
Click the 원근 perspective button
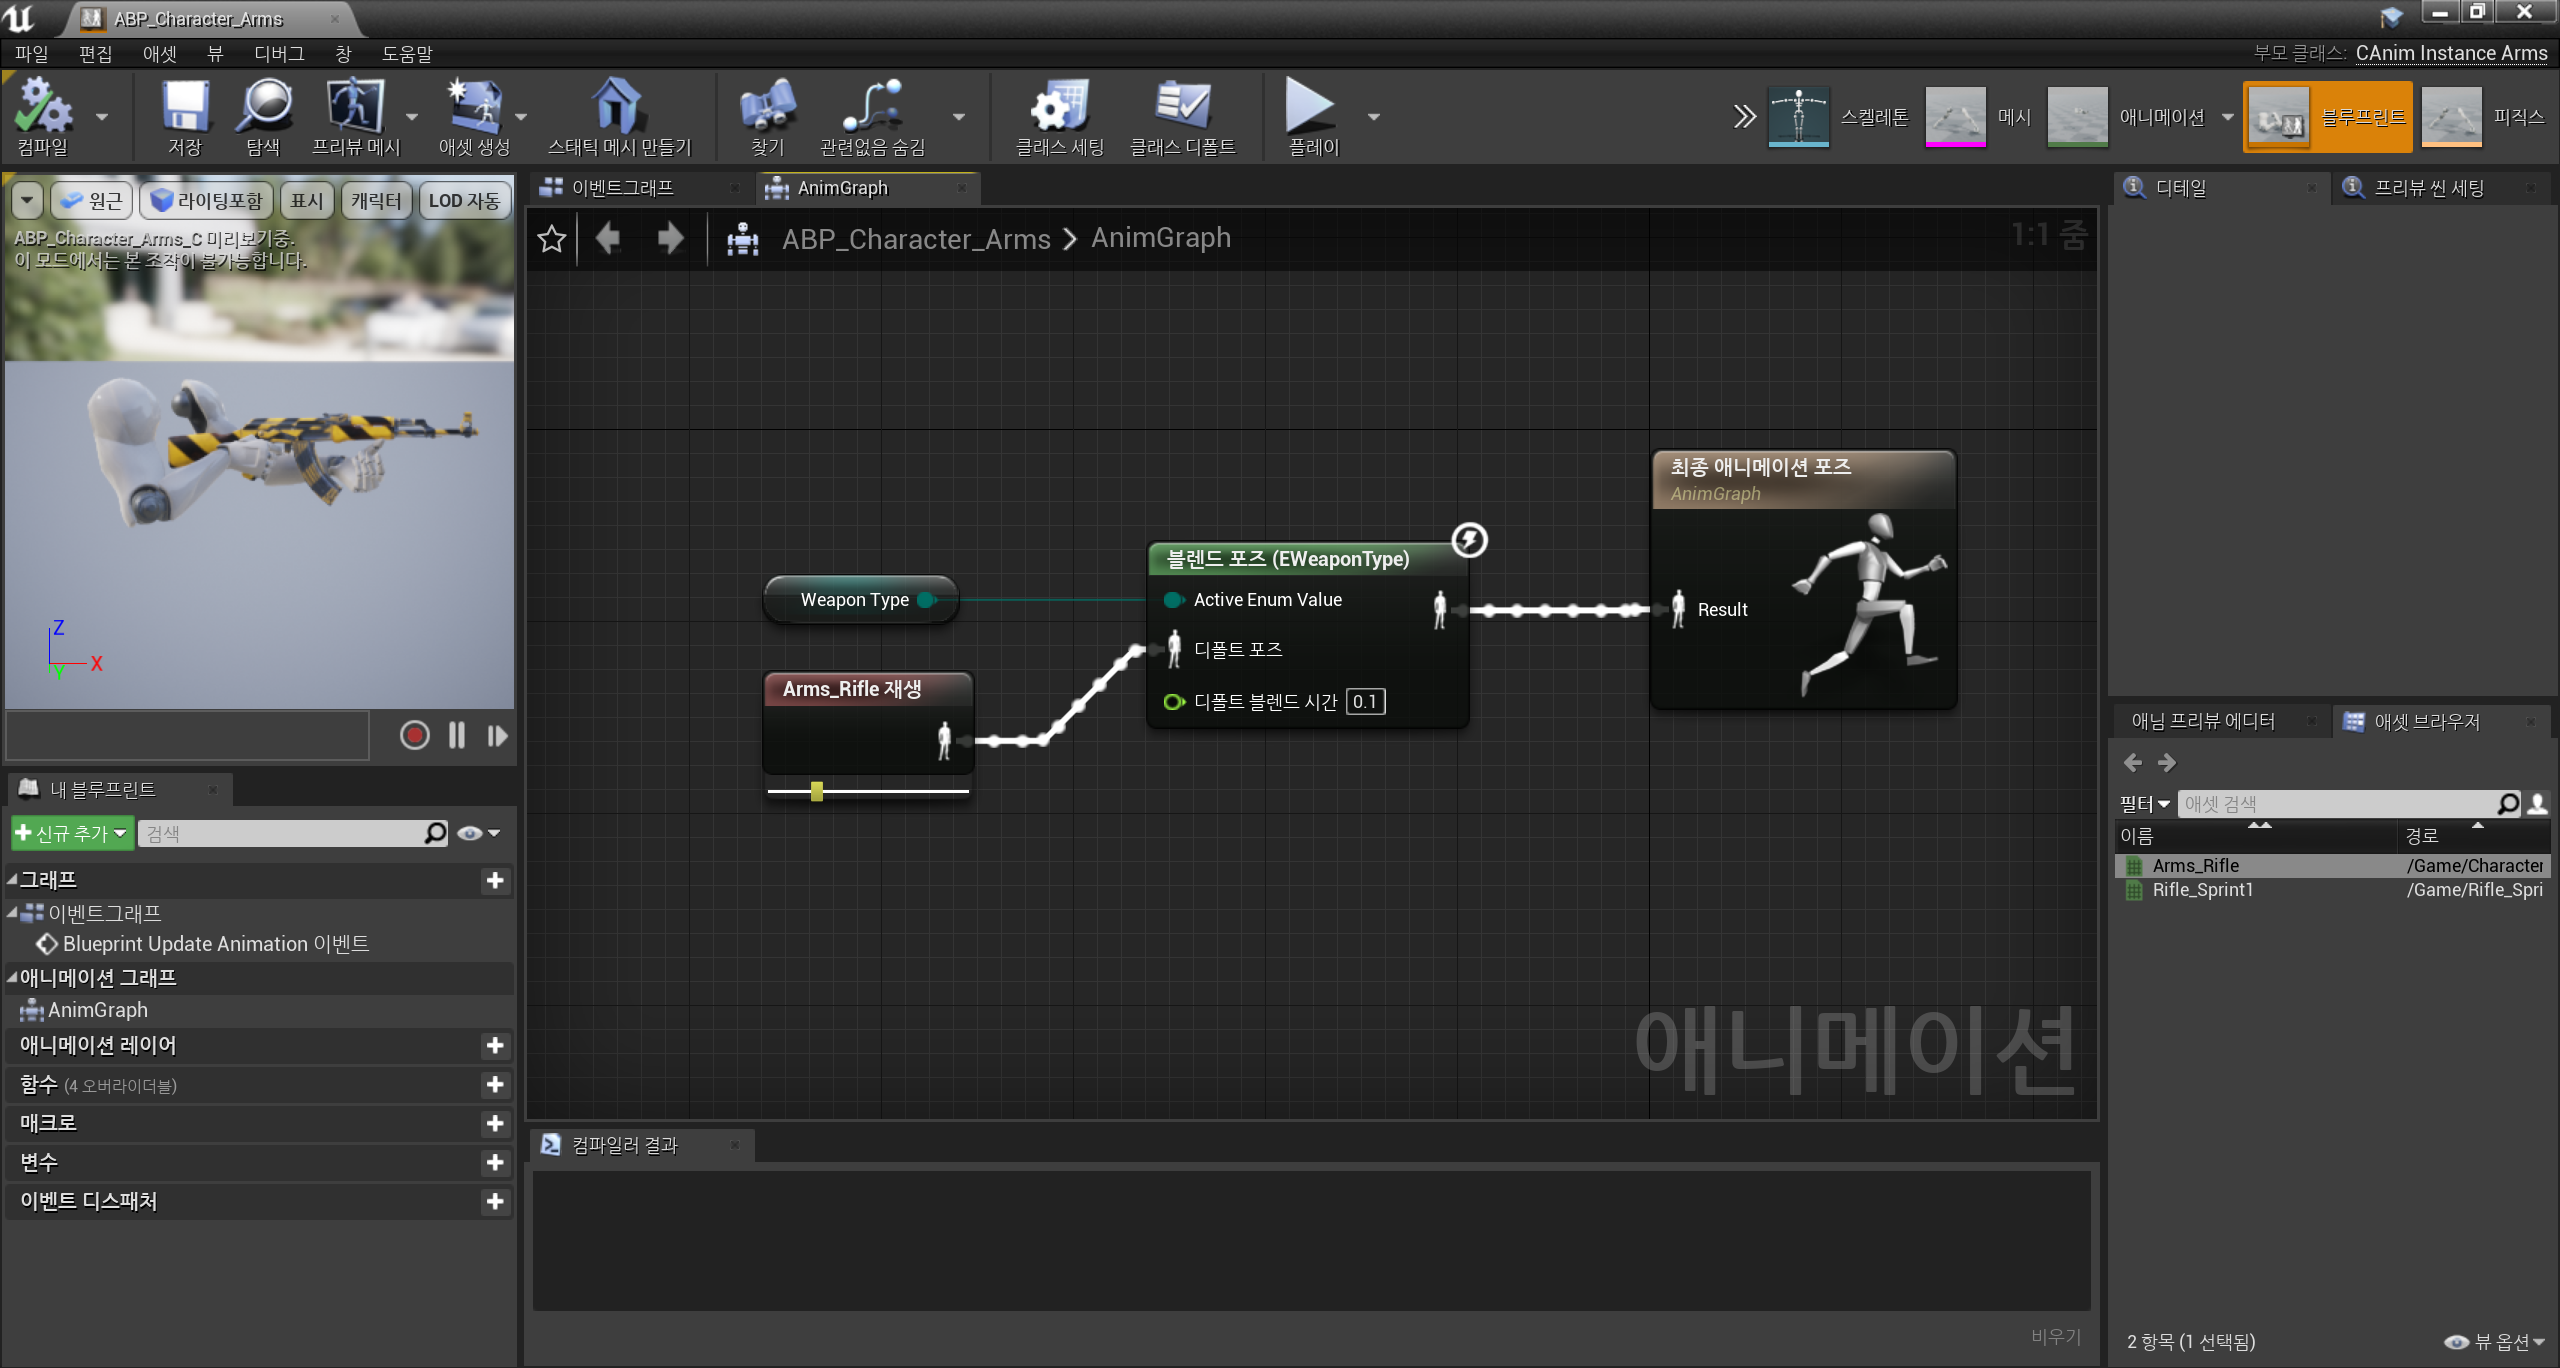[x=91, y=200]
